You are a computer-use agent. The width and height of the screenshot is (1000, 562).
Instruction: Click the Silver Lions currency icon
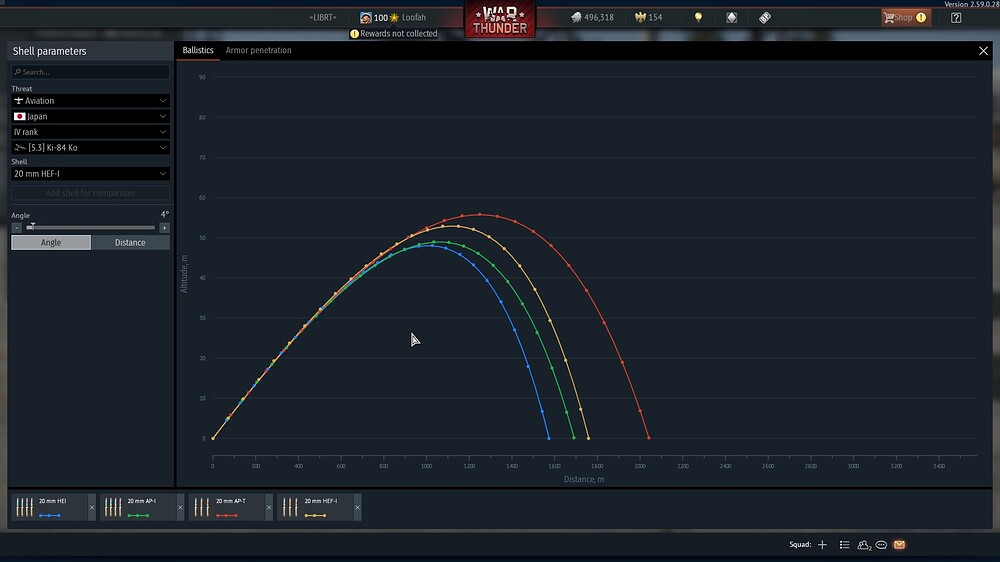[x=577, y=17]
